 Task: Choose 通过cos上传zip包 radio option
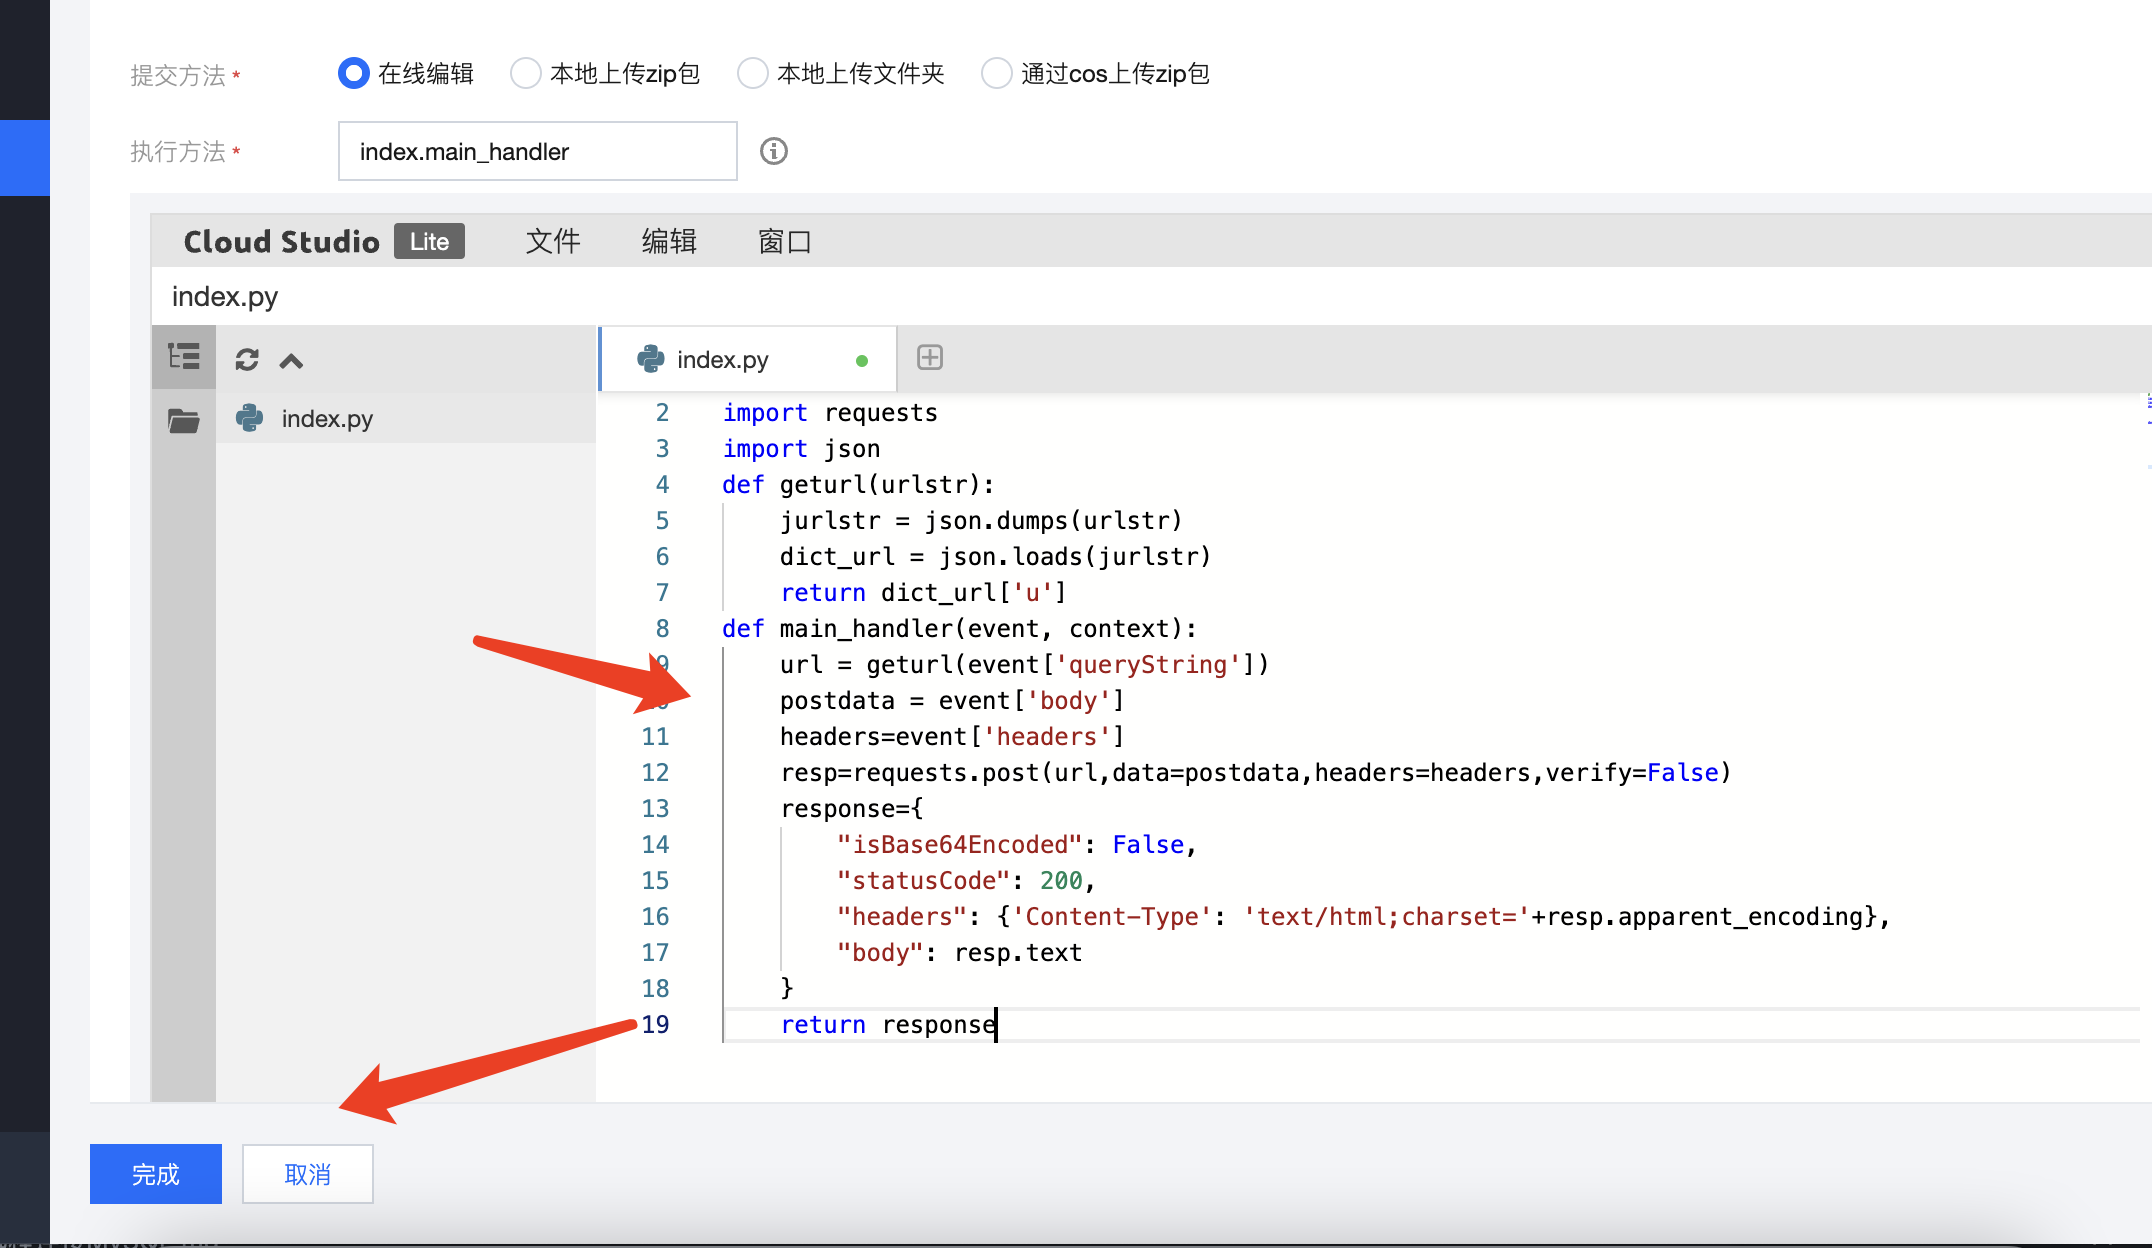(x=997, y=73)
